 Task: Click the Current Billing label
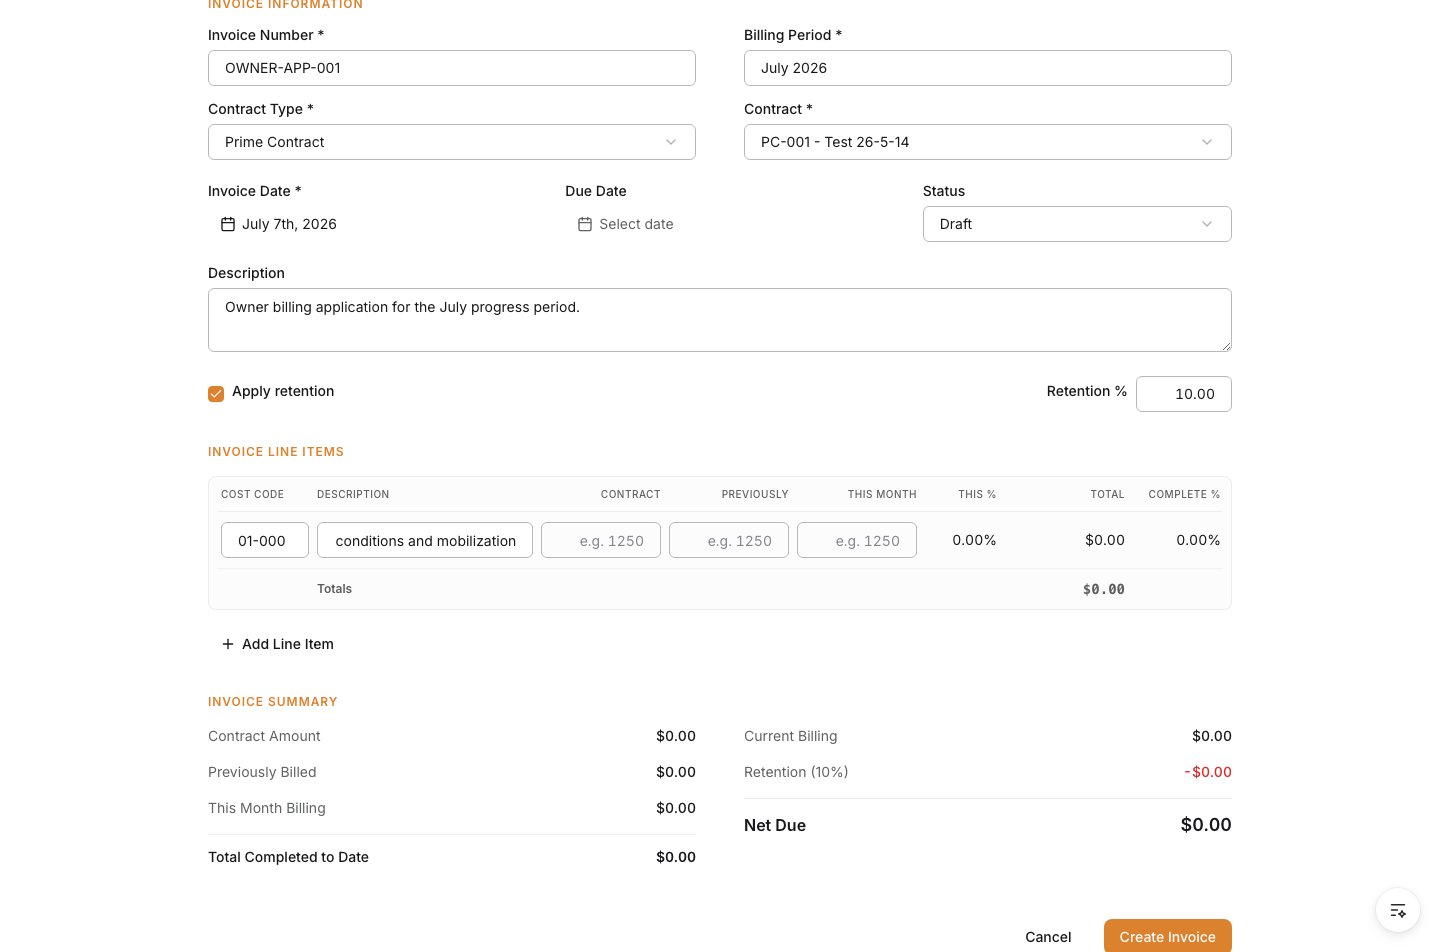[x=791, y=736]
